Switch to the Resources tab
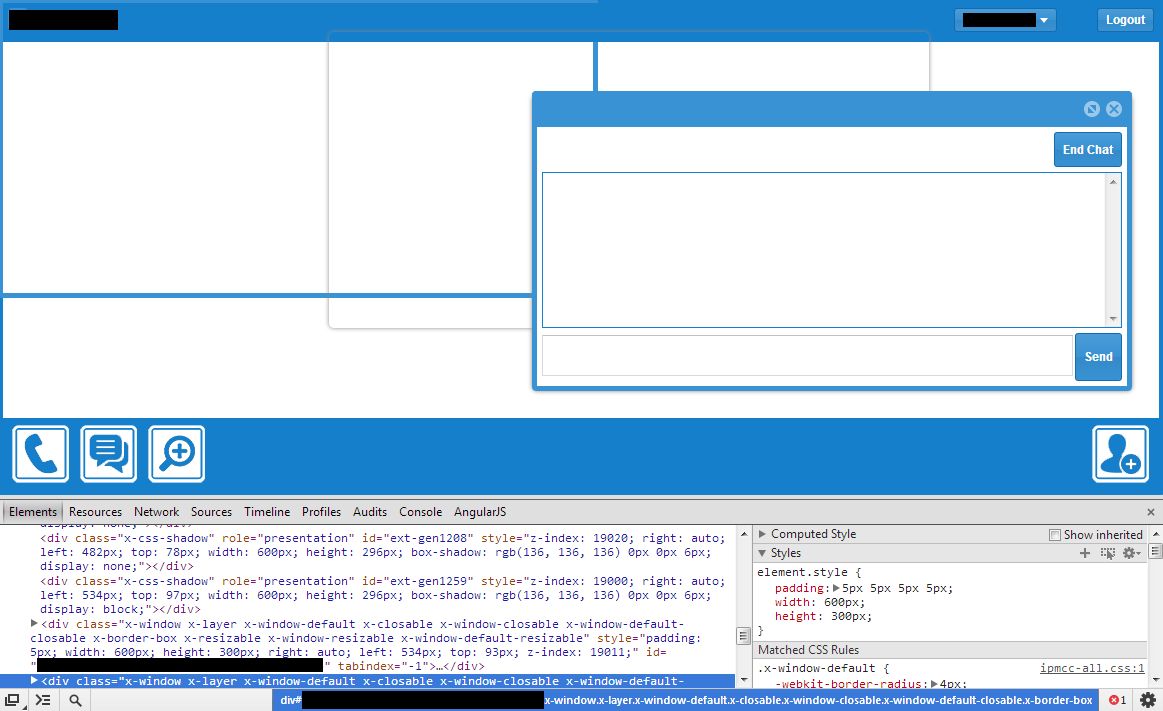This screenshot has width=1163, height=711. point(95,512)
